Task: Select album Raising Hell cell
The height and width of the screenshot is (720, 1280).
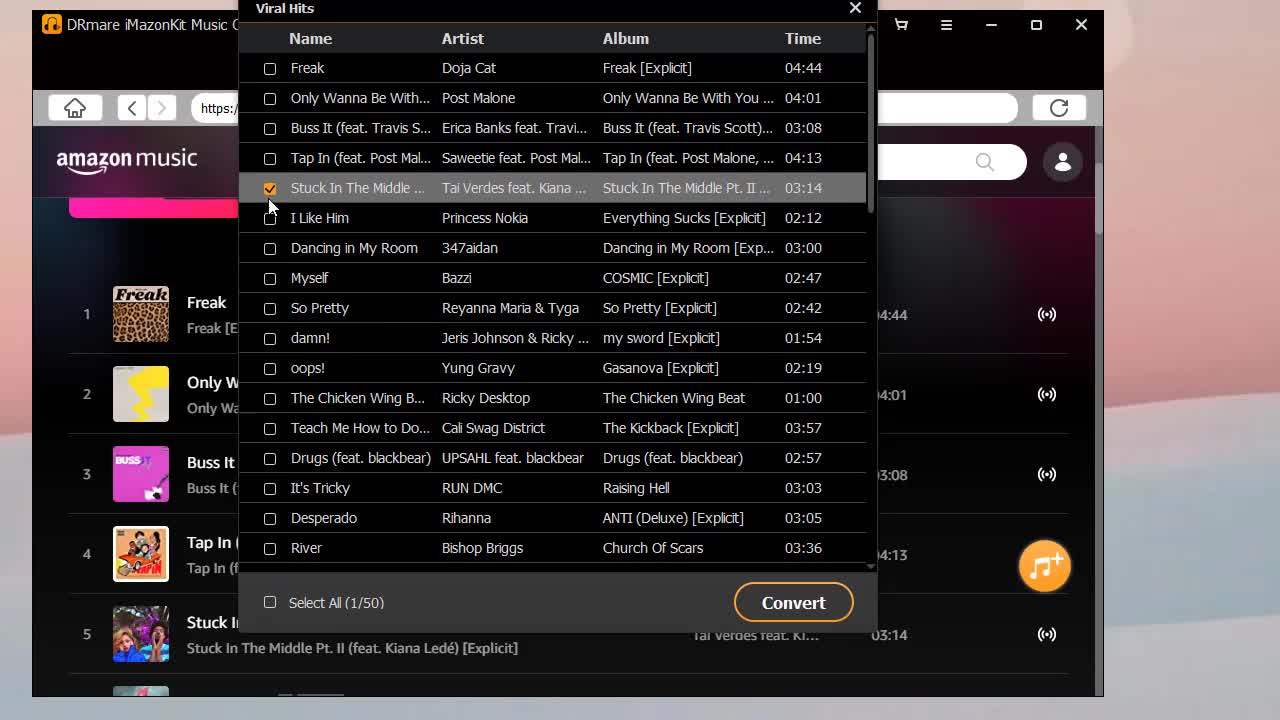Action: (x=636, y=488)
